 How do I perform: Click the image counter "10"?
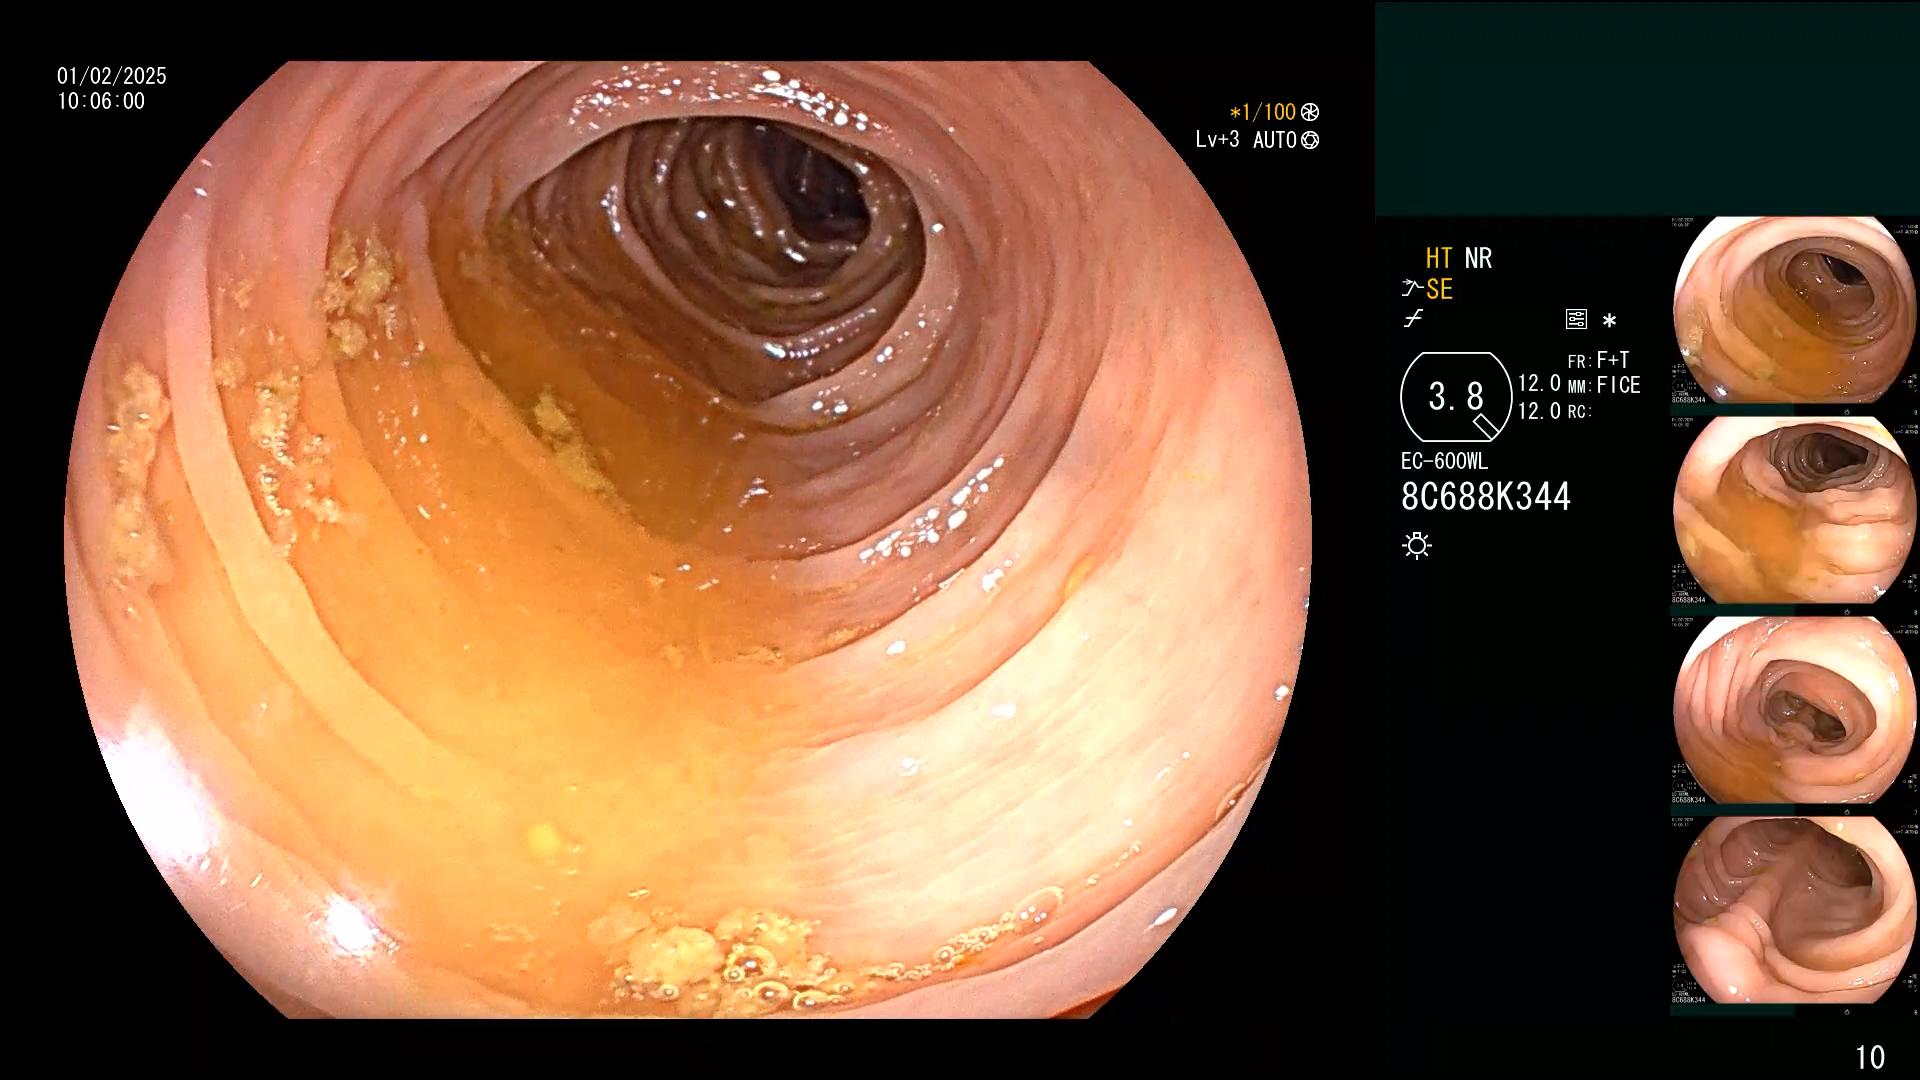coord(1870,1057)
